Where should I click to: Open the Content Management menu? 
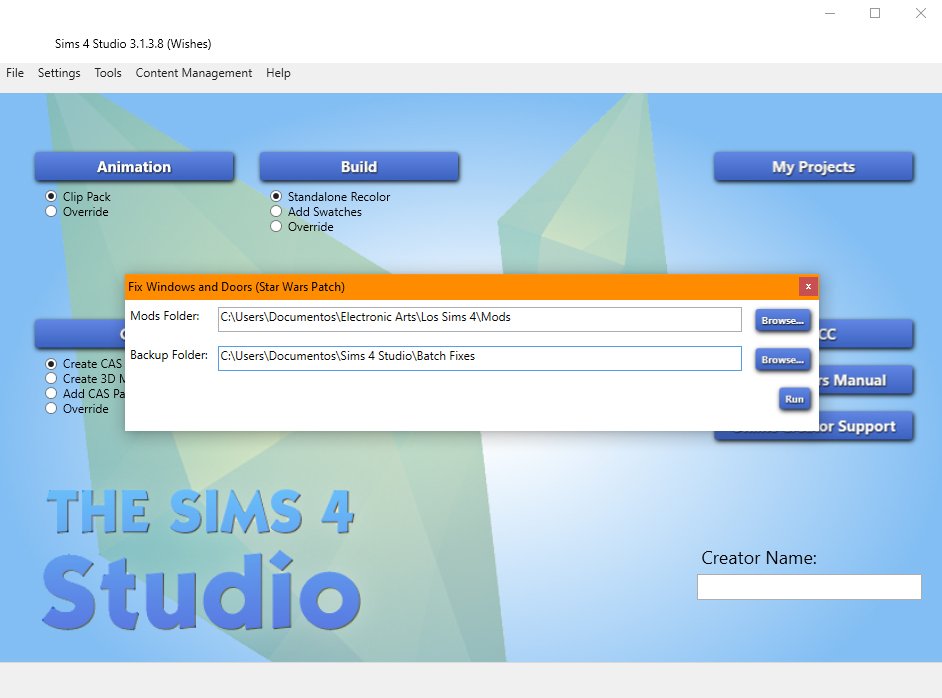[x=194, y=73]
